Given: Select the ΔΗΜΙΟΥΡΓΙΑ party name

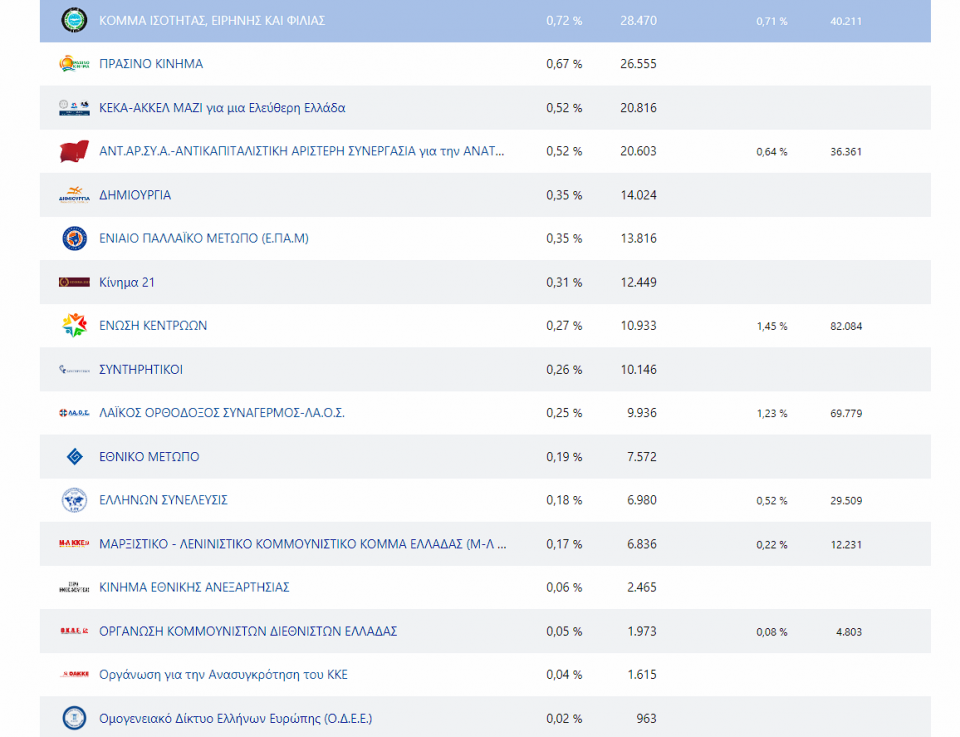Looking at the screenshot, I should coord(135,195).
